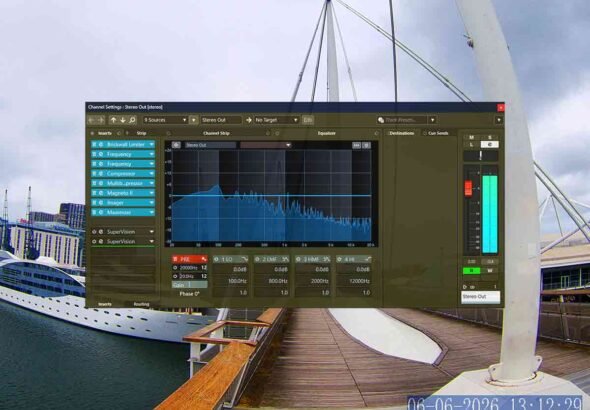Toggle bypass on first Frequency insert
Viewport: 590px width, 410px height.
coord(94,154)
